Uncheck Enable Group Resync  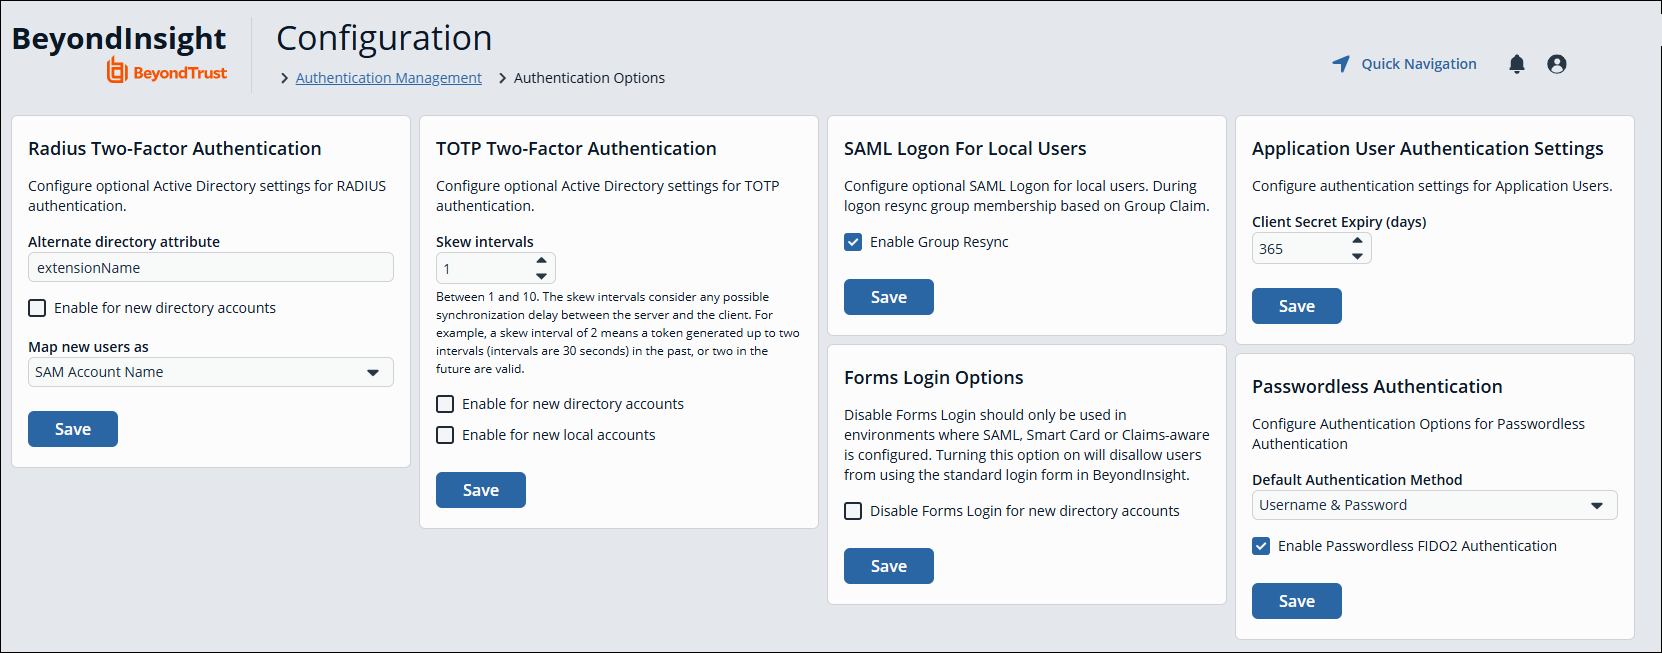tap(853, 242)
